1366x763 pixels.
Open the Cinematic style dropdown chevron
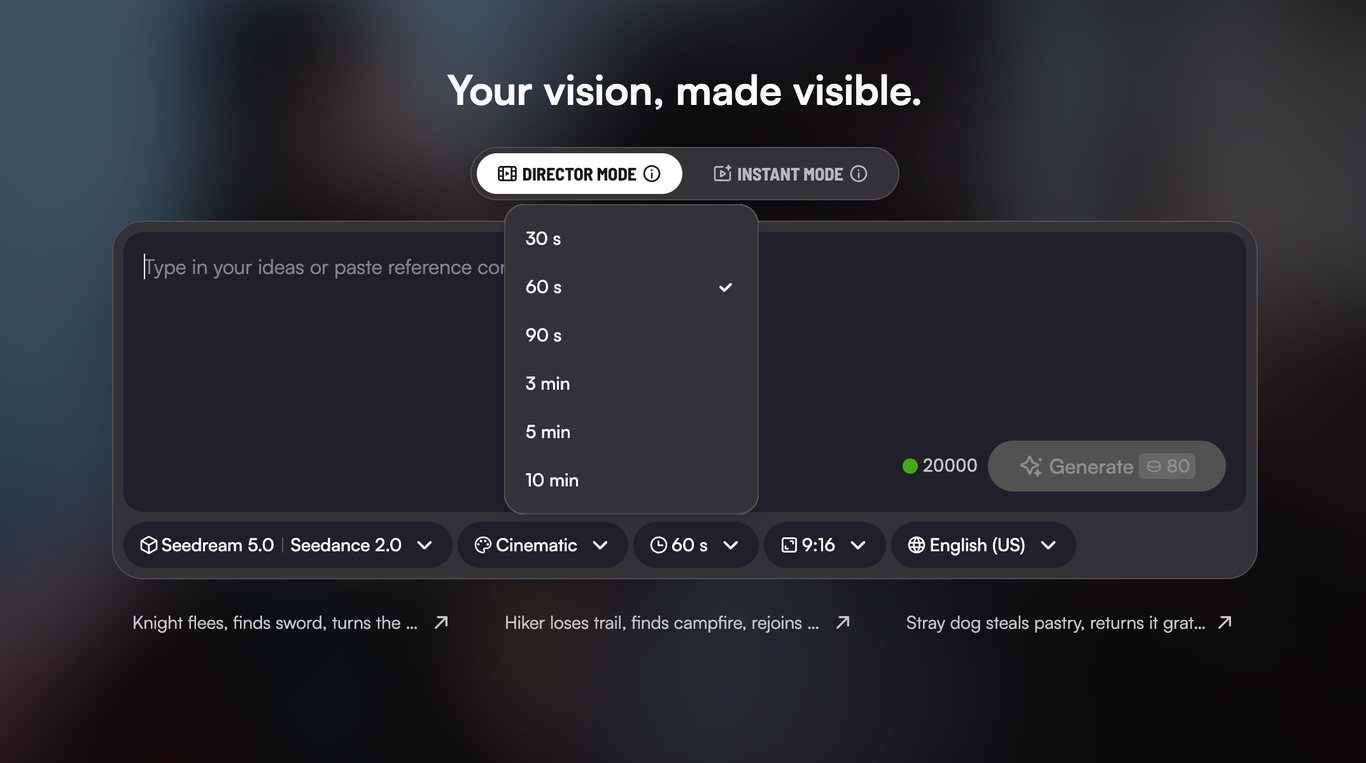[600, 545]
